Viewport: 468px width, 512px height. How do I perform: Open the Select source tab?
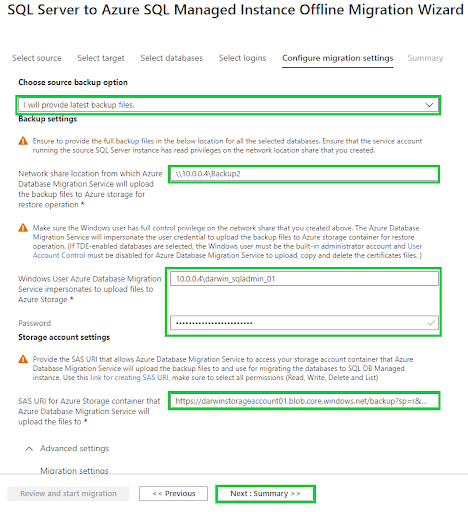click(x=37, y=58)
